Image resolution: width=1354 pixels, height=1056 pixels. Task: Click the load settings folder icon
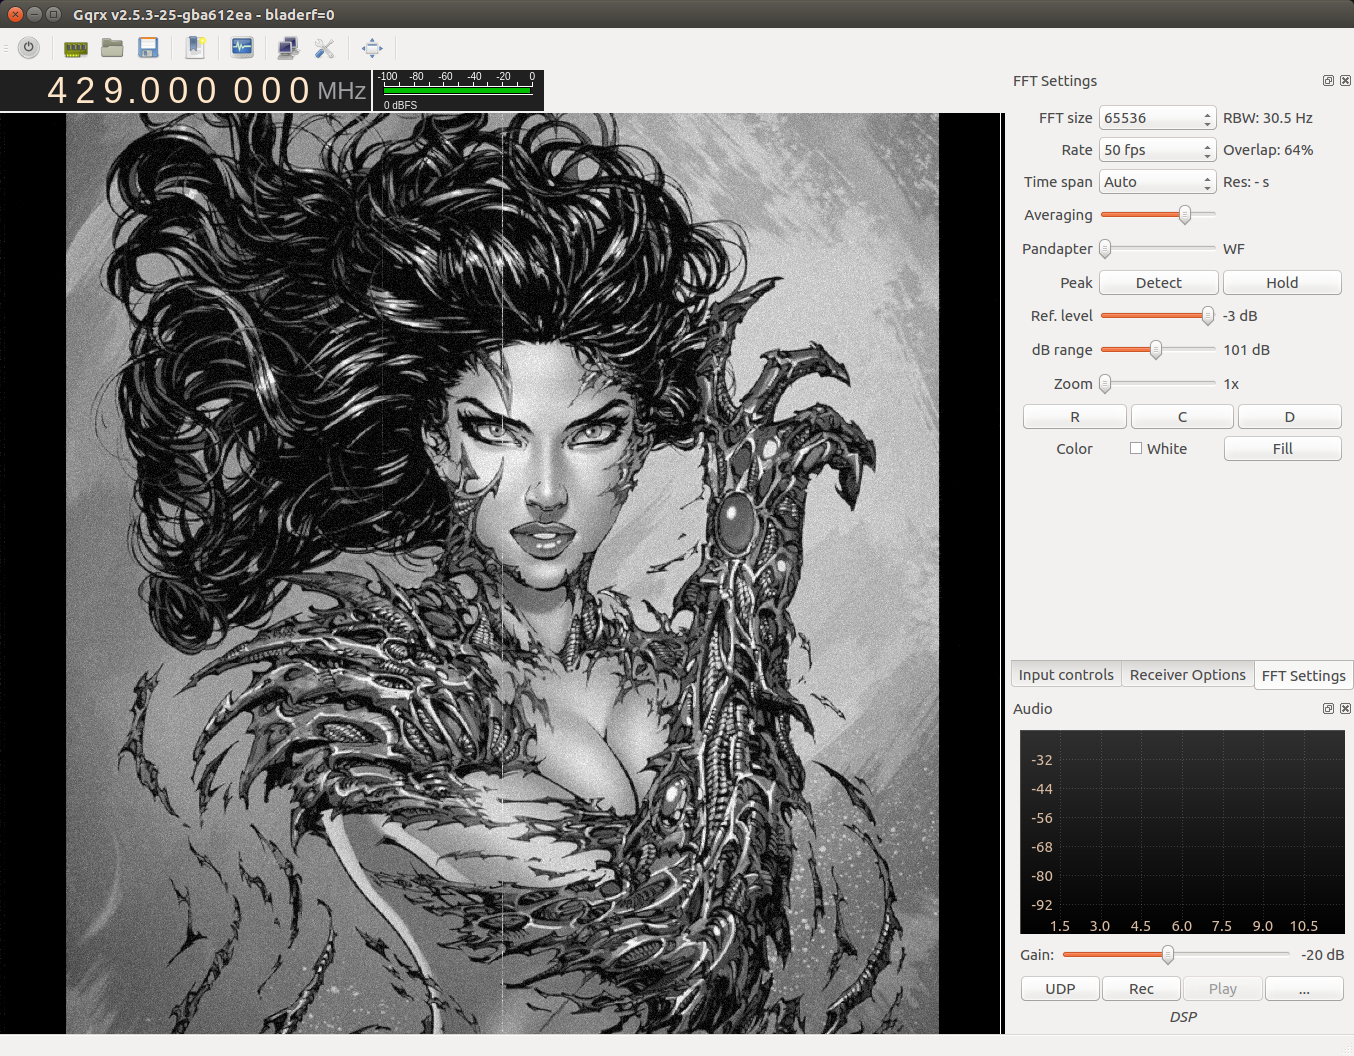pyautogui.click(x=112, y=48)
